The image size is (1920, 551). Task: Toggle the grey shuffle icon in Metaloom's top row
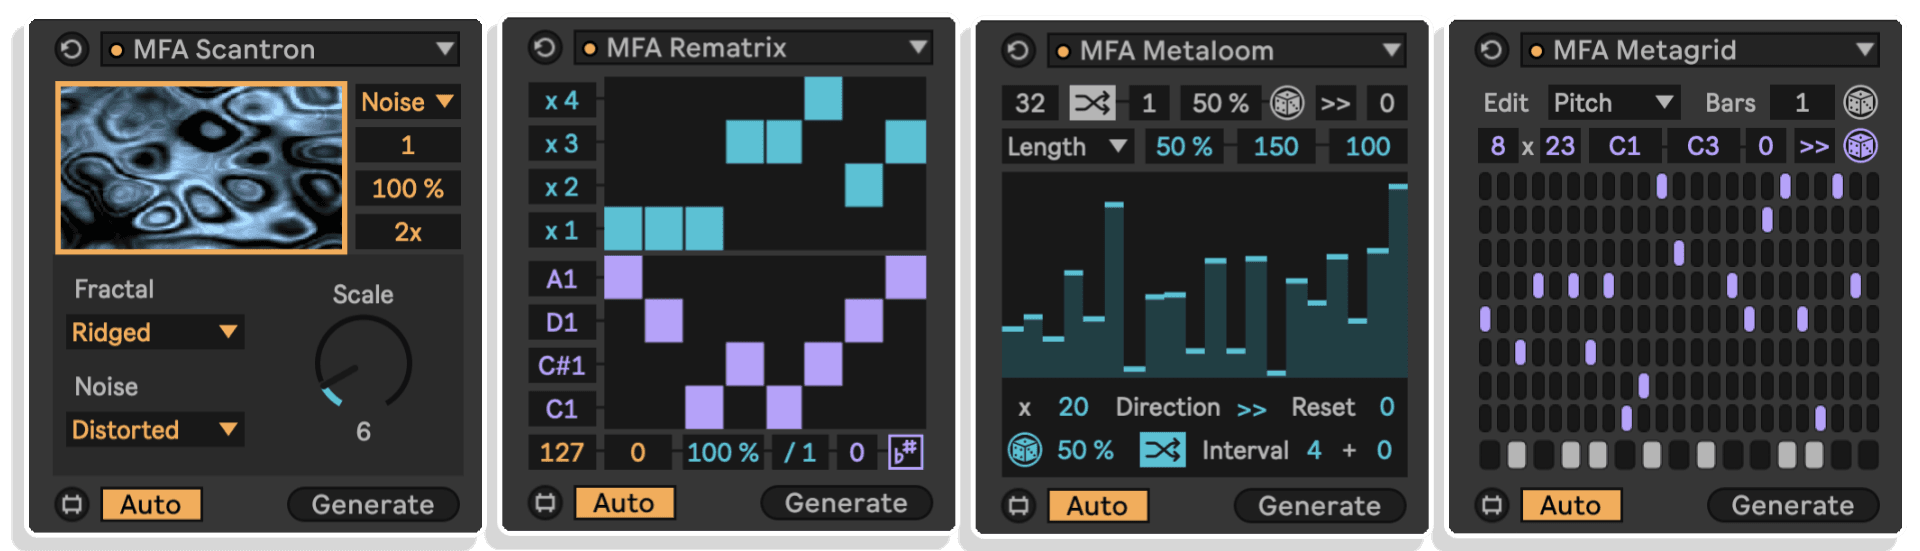tap(1092, 102)
